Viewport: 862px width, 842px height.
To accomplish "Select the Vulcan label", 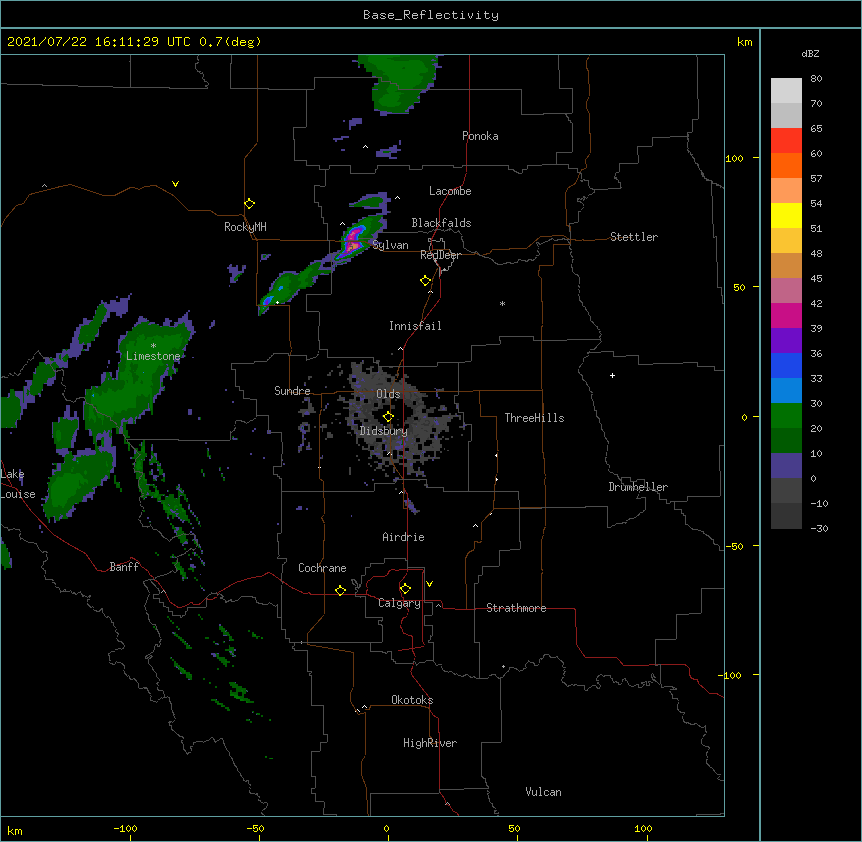I will click(x=543, y=792).
